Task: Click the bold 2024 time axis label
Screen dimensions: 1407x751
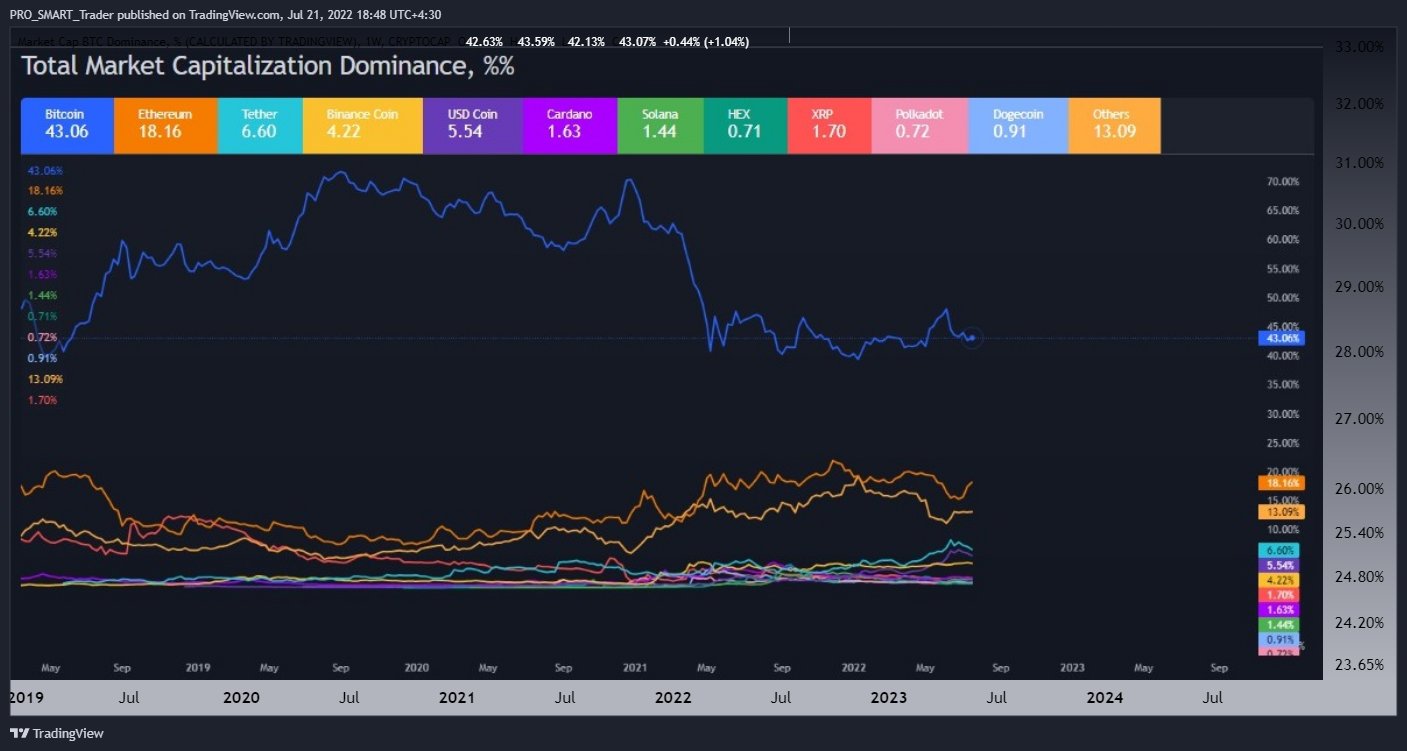Action: click(x=1105, y=698)
